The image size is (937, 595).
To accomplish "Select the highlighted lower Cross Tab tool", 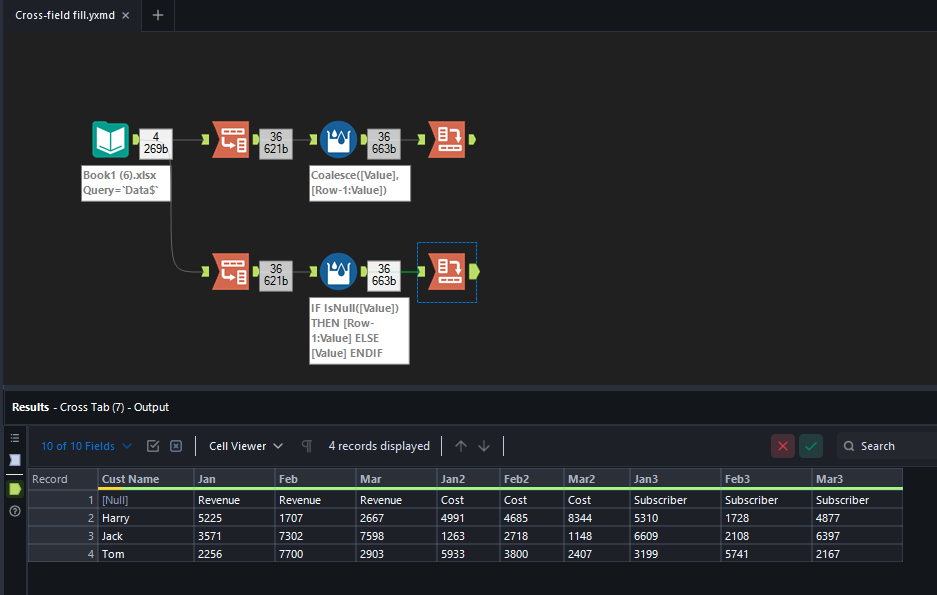I will click(446, 272).
